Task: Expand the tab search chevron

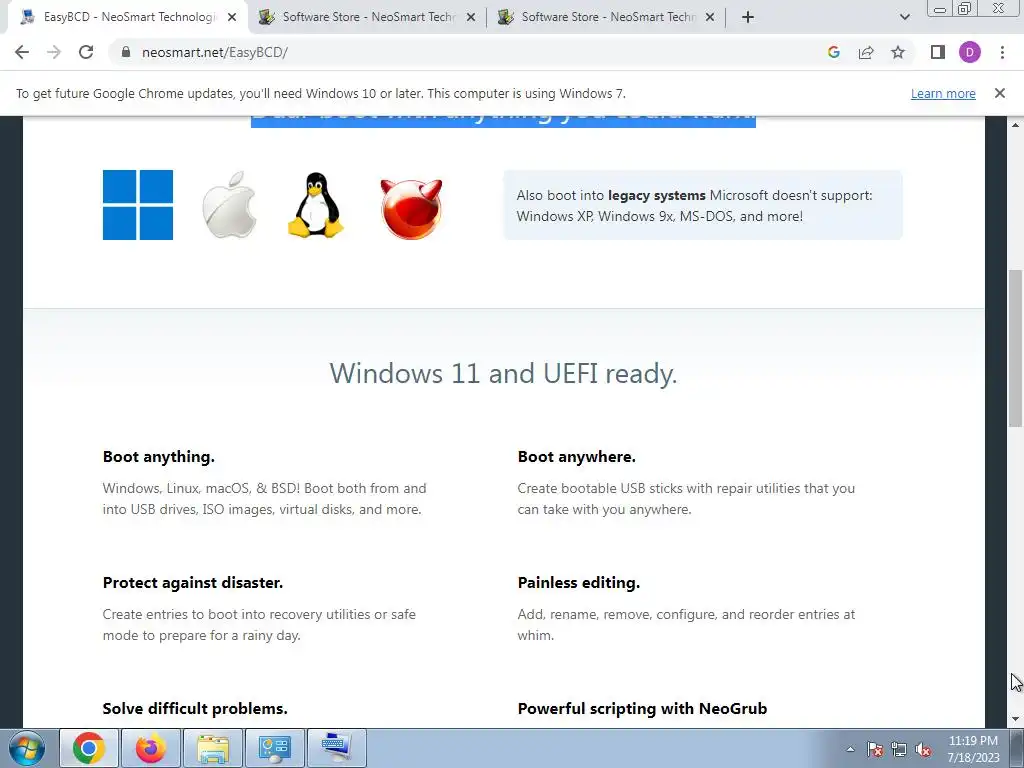Action: point(904,17)
